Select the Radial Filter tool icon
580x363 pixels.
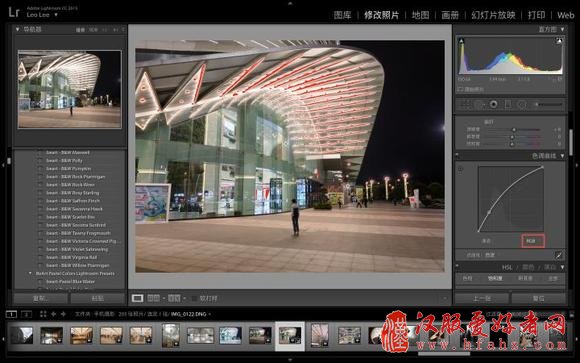point(522,105)
